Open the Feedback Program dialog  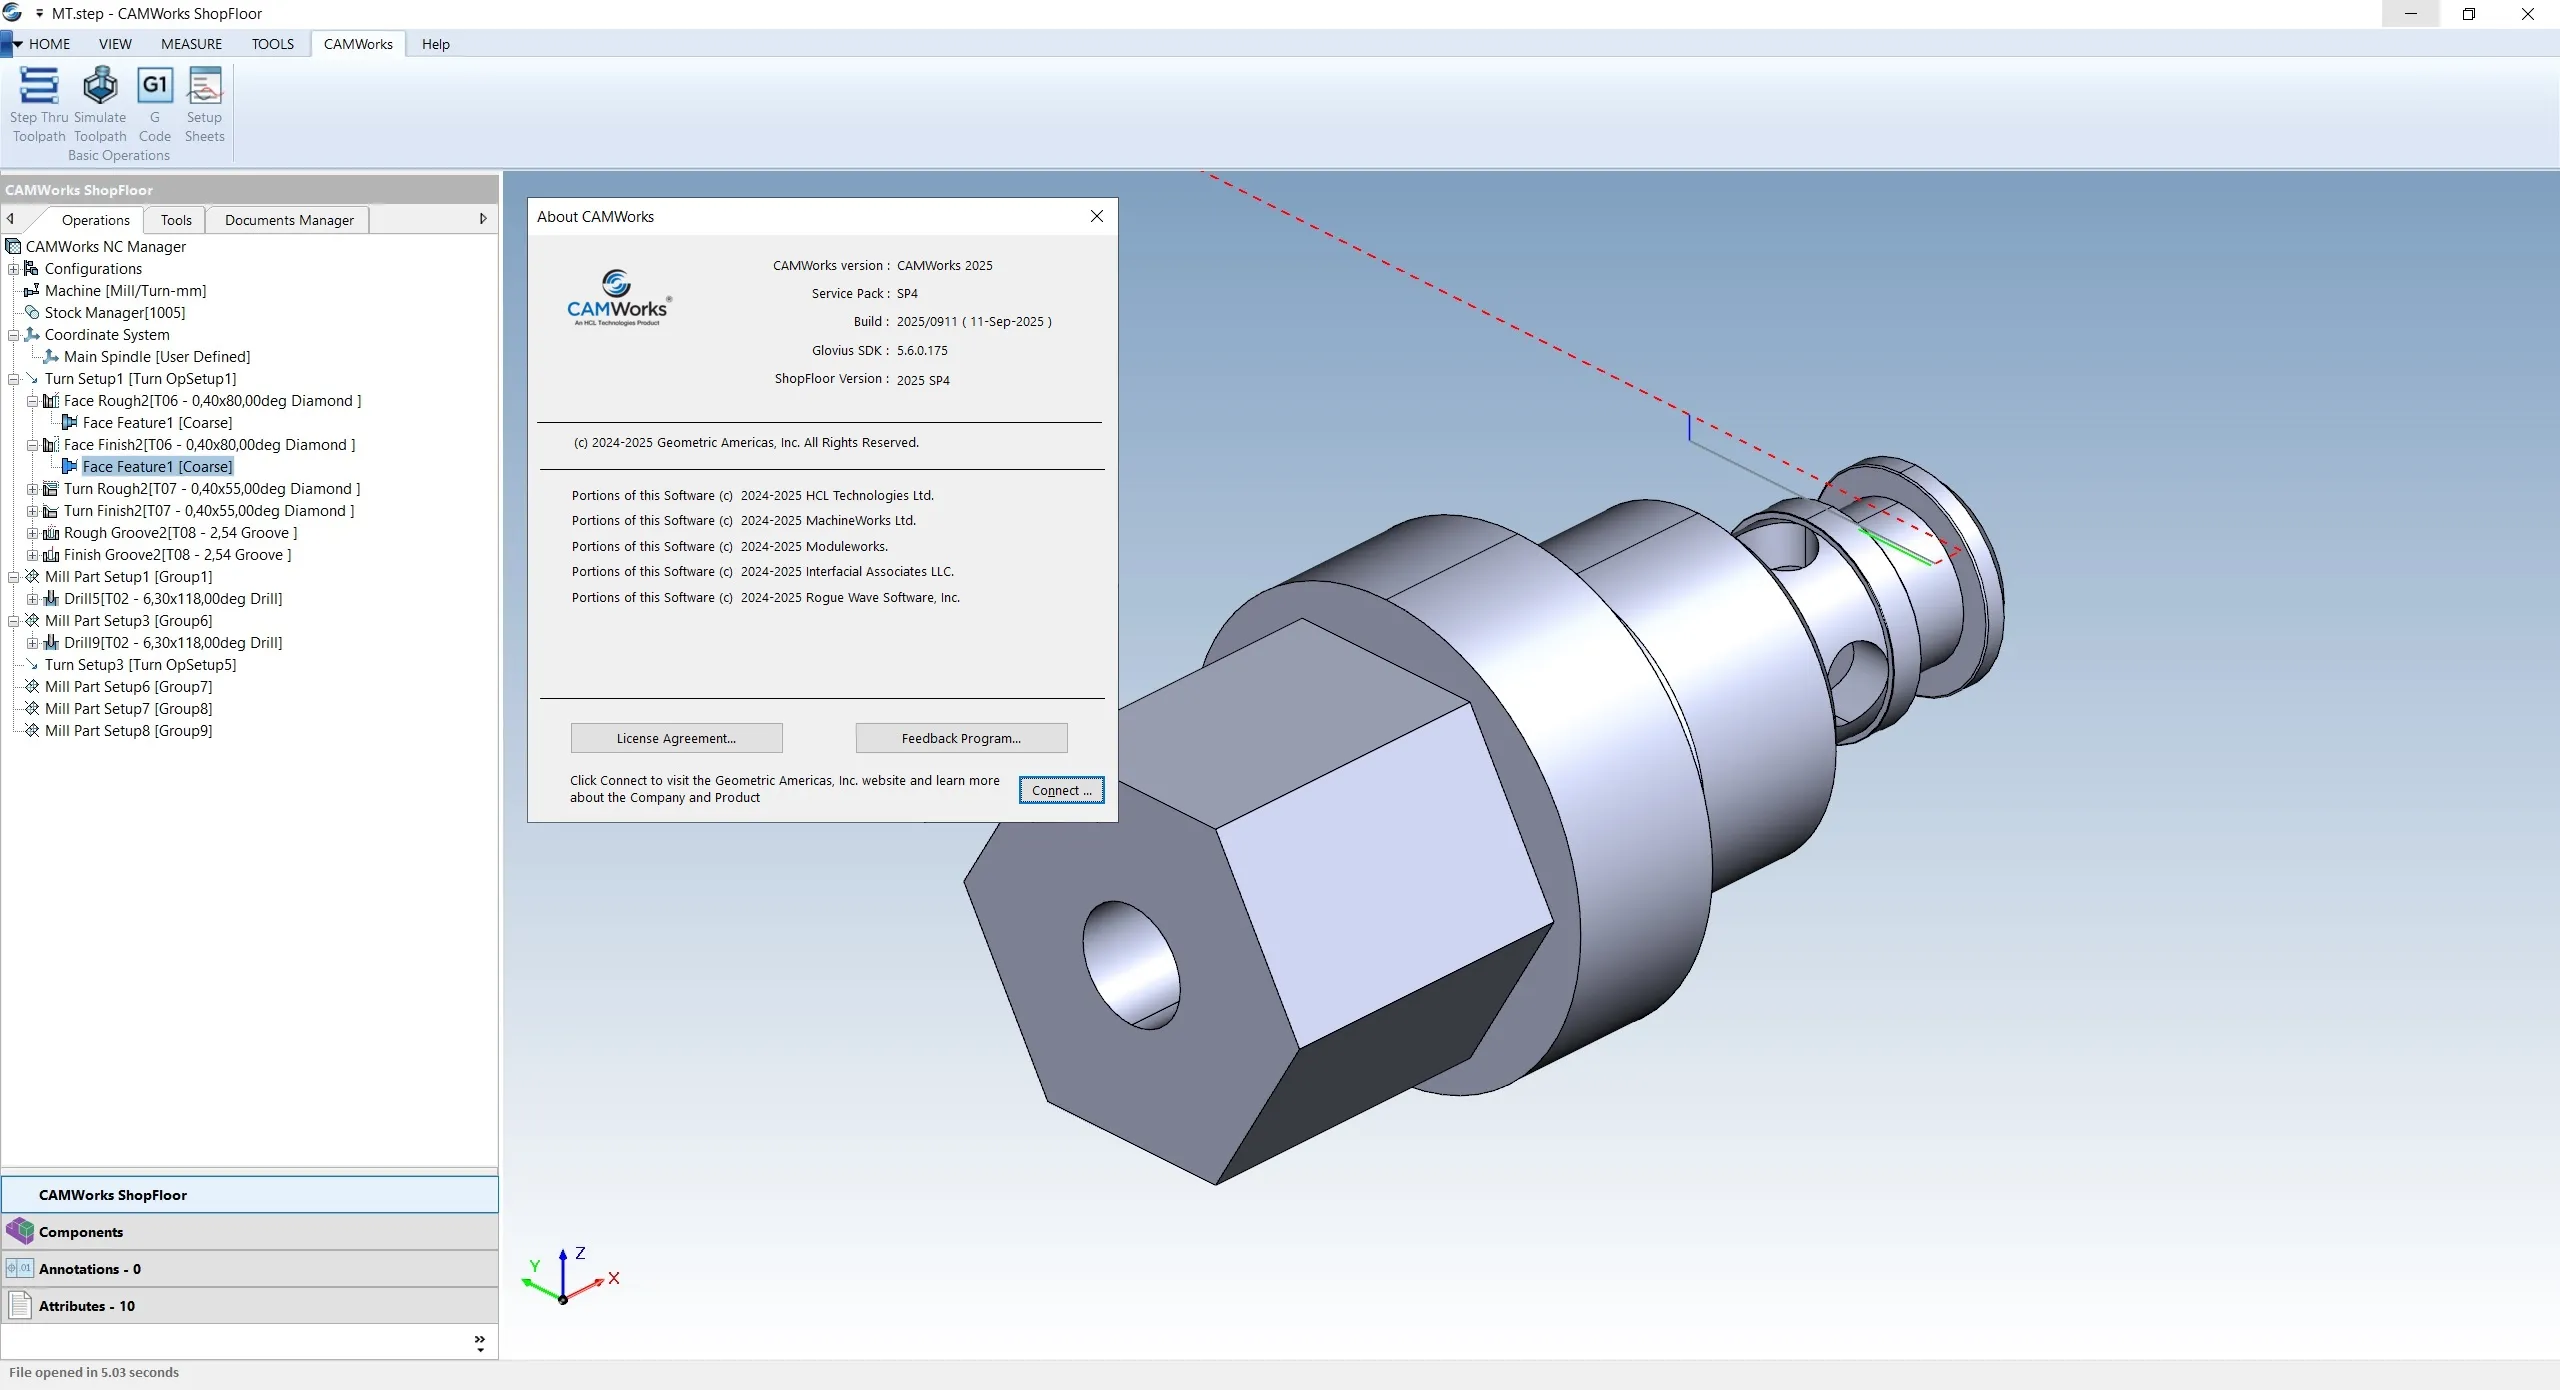coord(961,738)
